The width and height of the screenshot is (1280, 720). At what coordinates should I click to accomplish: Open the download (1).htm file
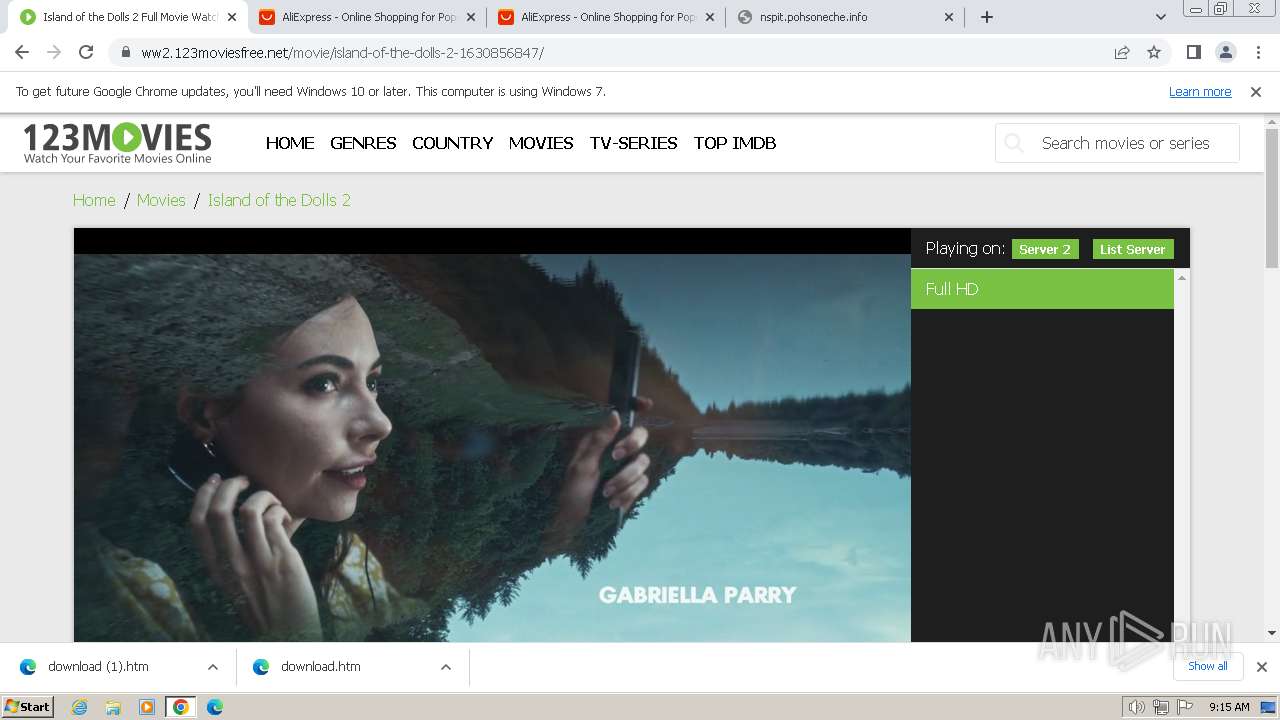tap(98, 667)
